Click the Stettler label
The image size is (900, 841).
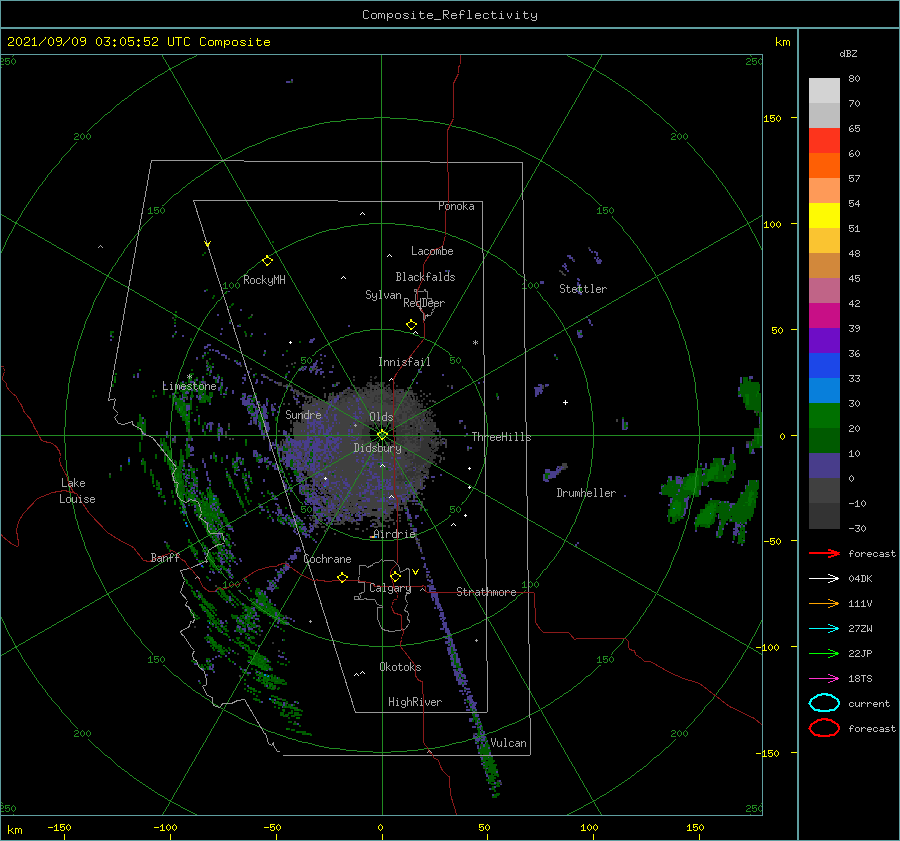[583, 289]
